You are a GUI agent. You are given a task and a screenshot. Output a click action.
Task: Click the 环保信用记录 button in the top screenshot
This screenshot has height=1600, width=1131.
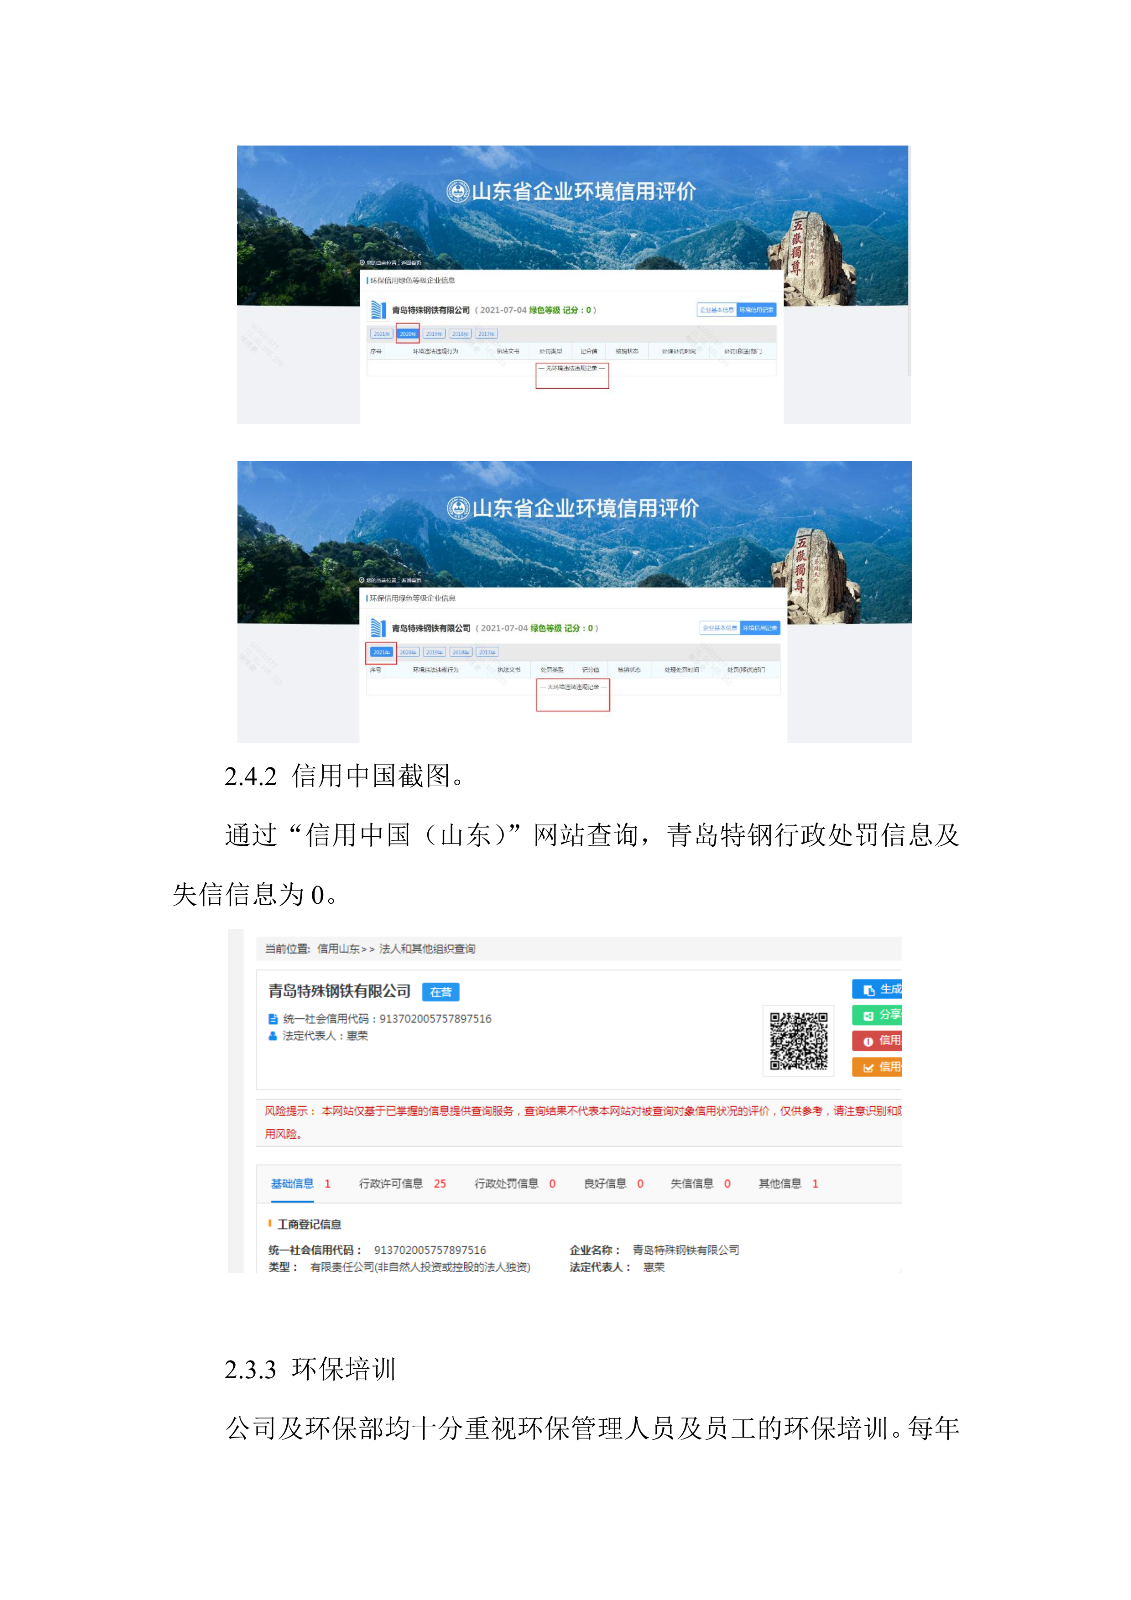point(757,310)
